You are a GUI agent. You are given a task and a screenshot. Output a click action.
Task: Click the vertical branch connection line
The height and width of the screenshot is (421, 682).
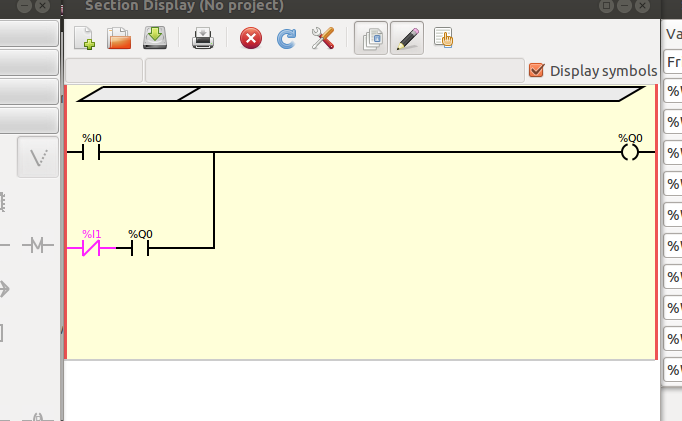tap(214, 200)
